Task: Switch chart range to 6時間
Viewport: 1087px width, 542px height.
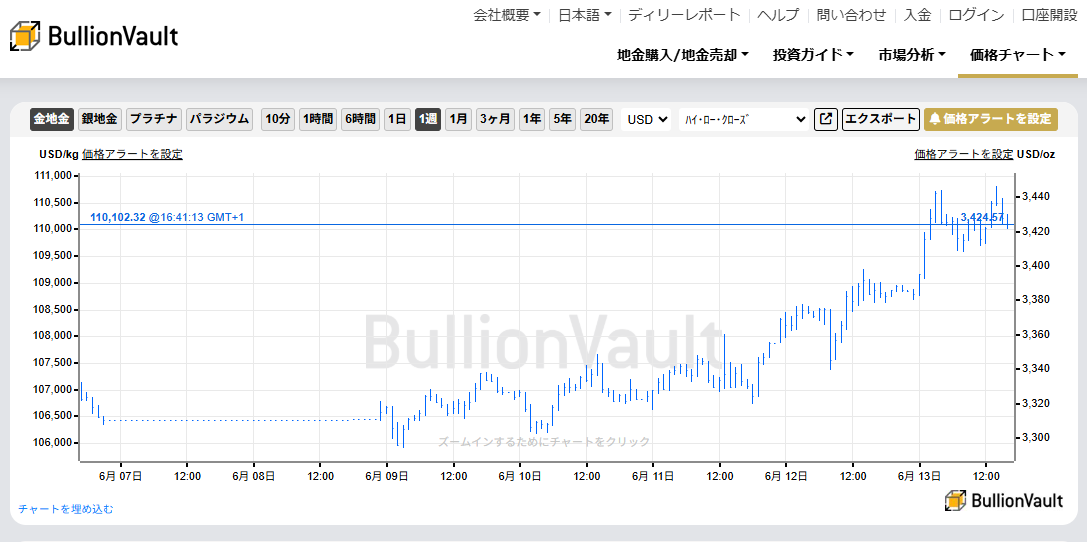Action: click(360, 119)
